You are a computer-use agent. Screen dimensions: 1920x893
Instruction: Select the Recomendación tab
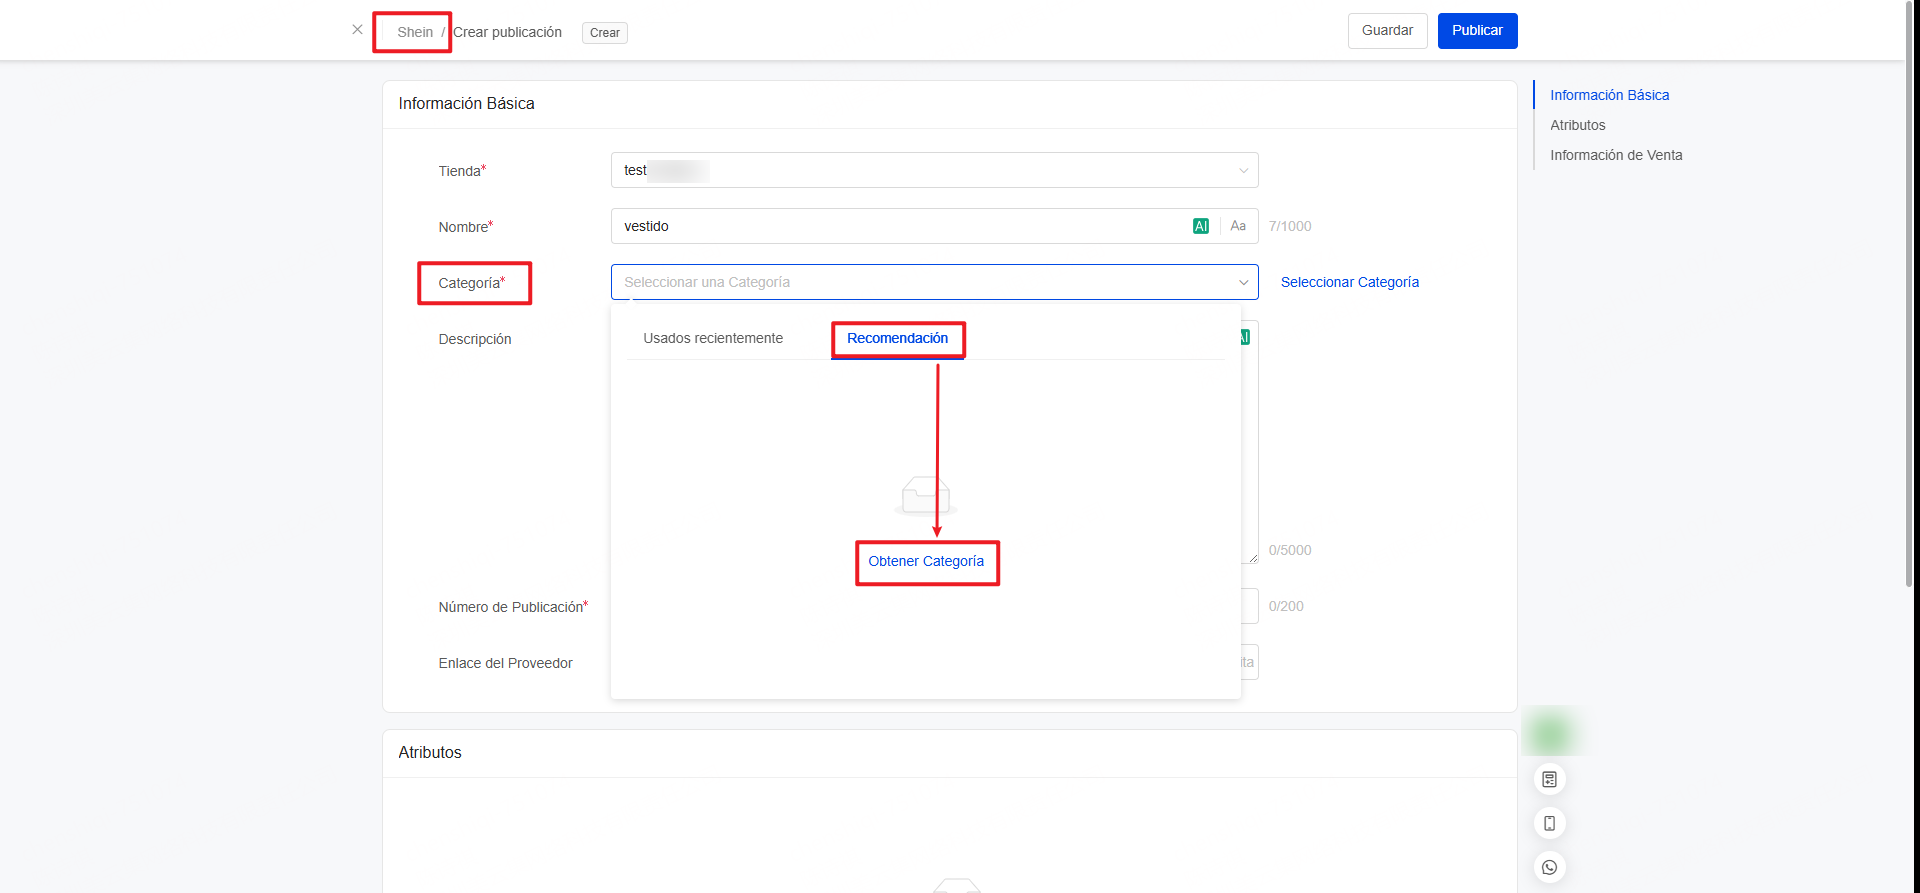click(897, 338)
